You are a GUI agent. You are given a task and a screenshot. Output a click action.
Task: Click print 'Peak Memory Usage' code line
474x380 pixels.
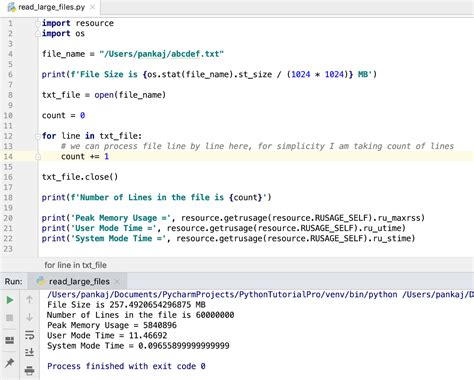coord(233,218)
